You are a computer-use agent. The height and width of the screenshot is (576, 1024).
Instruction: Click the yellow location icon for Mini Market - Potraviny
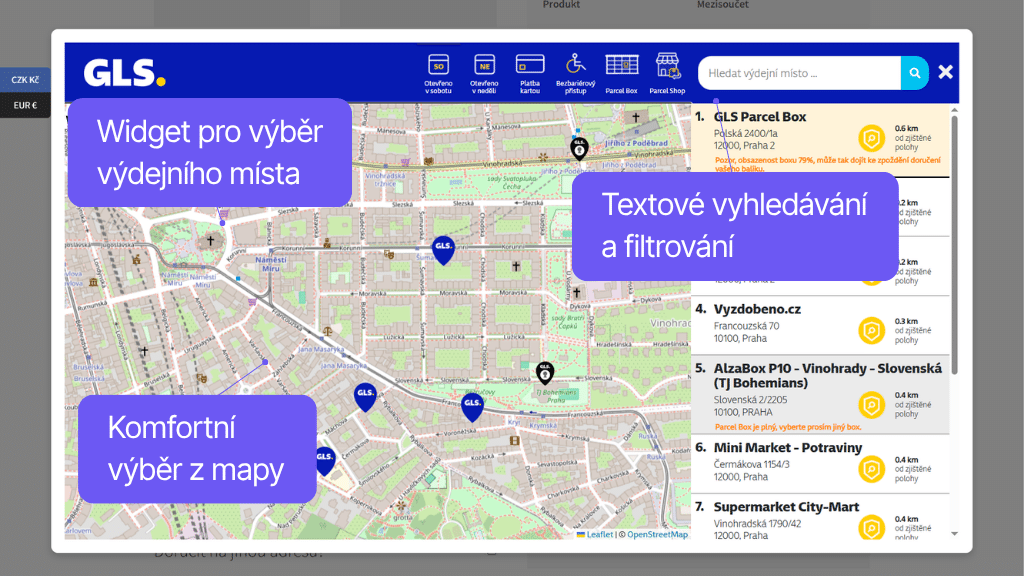tap(872, 468)
